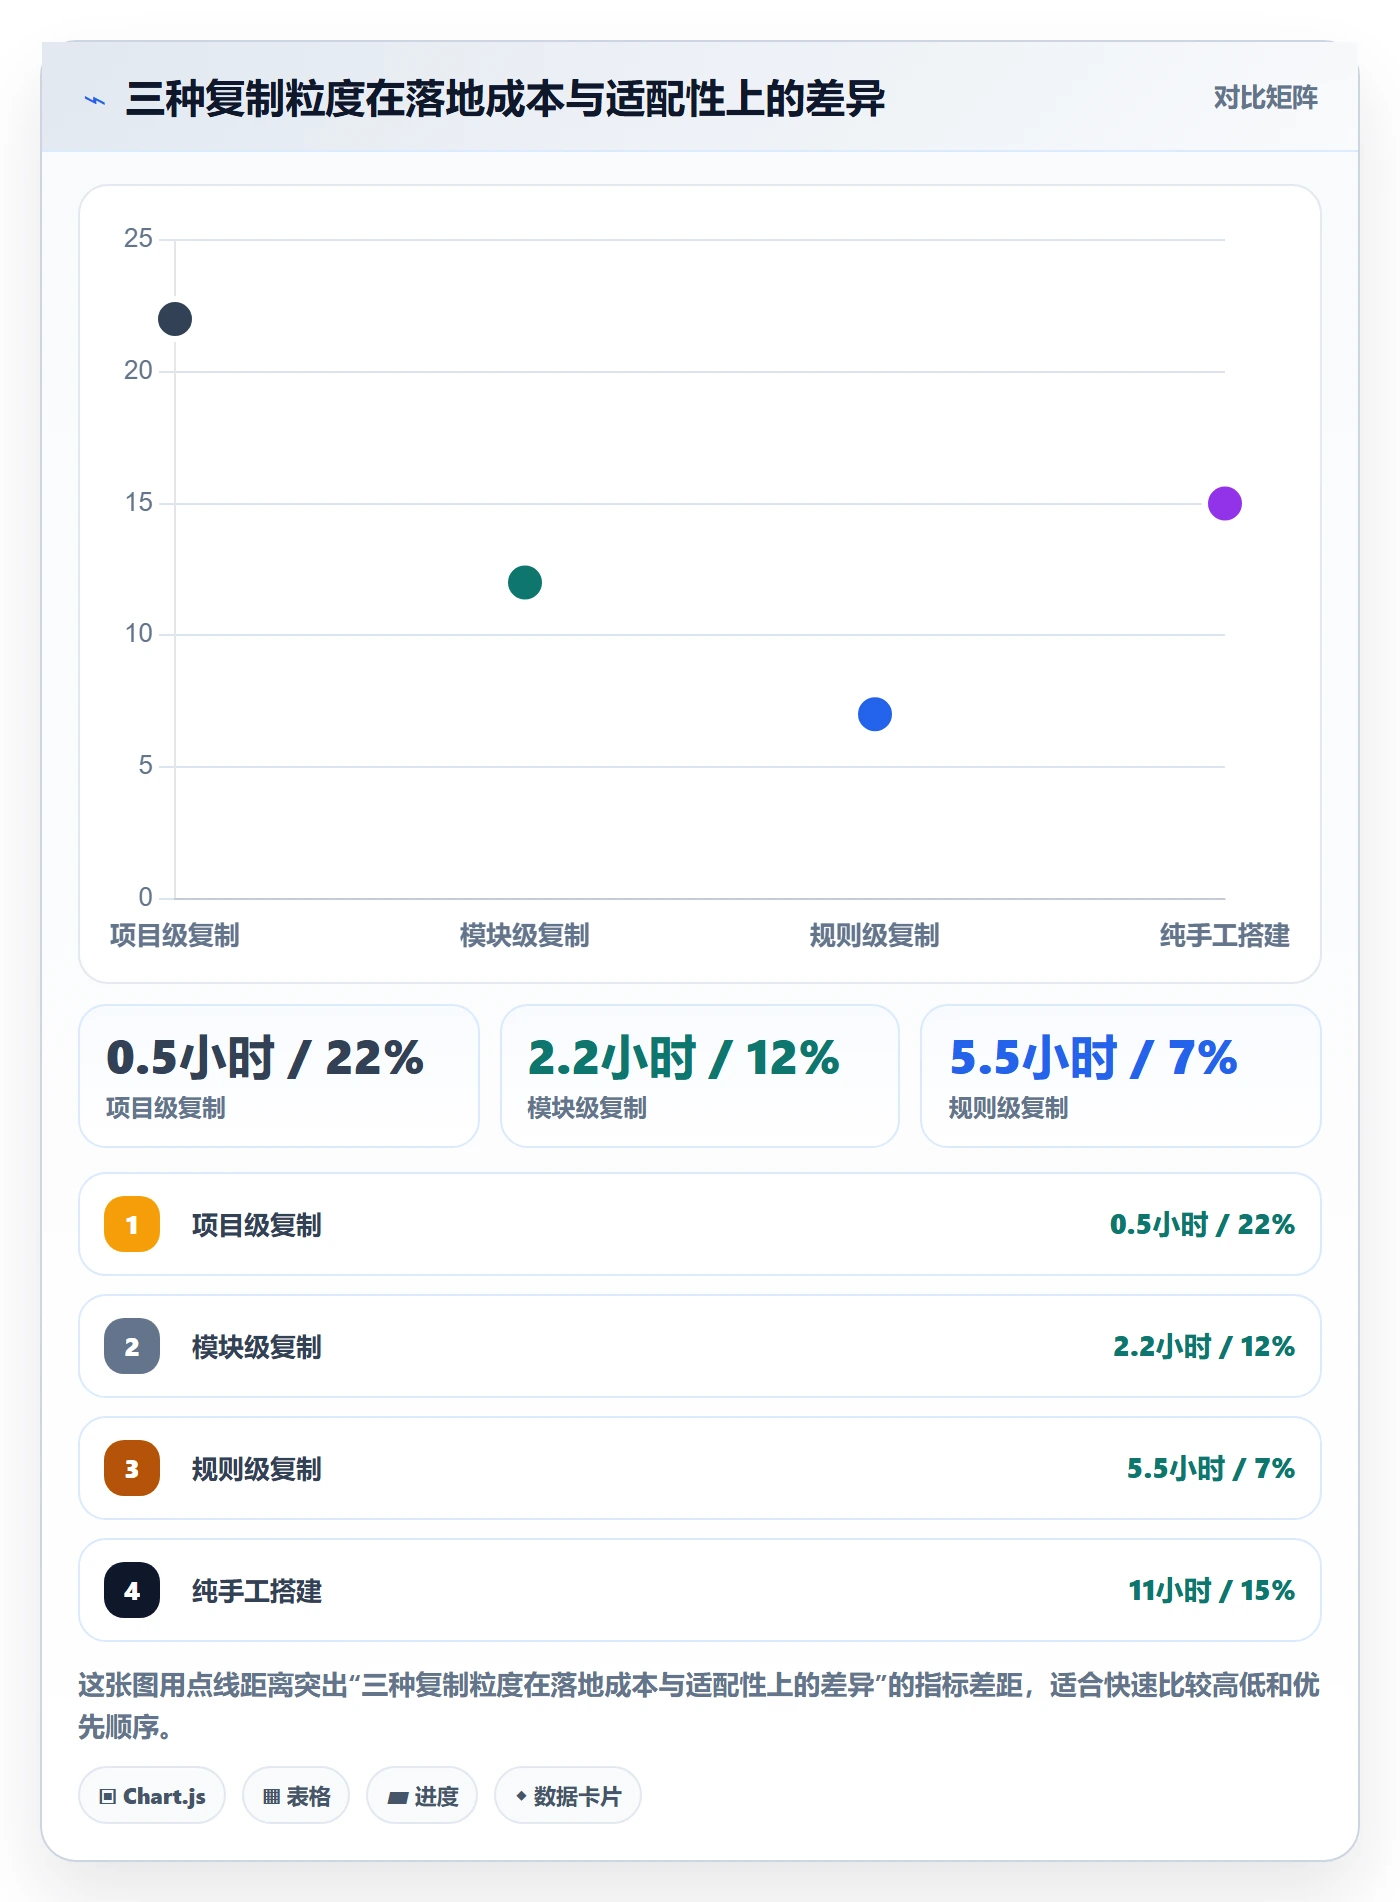Select the 进度 tag chip

click(422, 1796)
